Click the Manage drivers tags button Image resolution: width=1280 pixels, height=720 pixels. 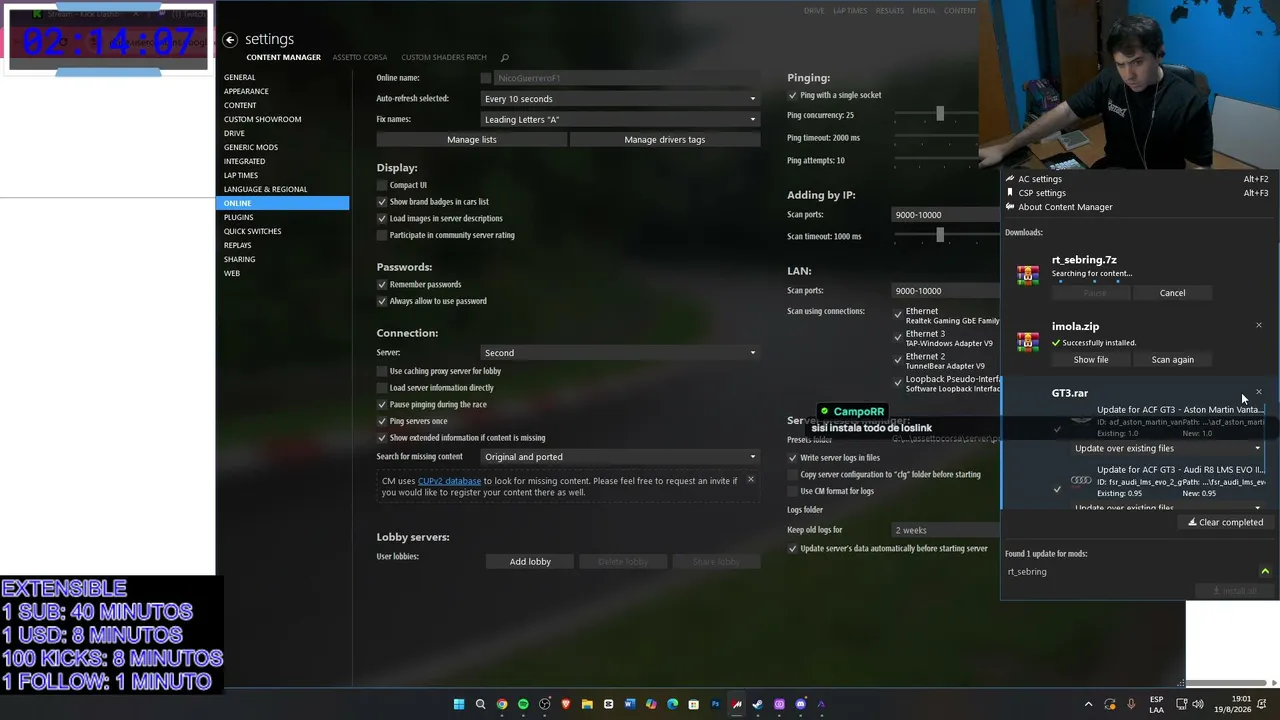pos(665,140)
